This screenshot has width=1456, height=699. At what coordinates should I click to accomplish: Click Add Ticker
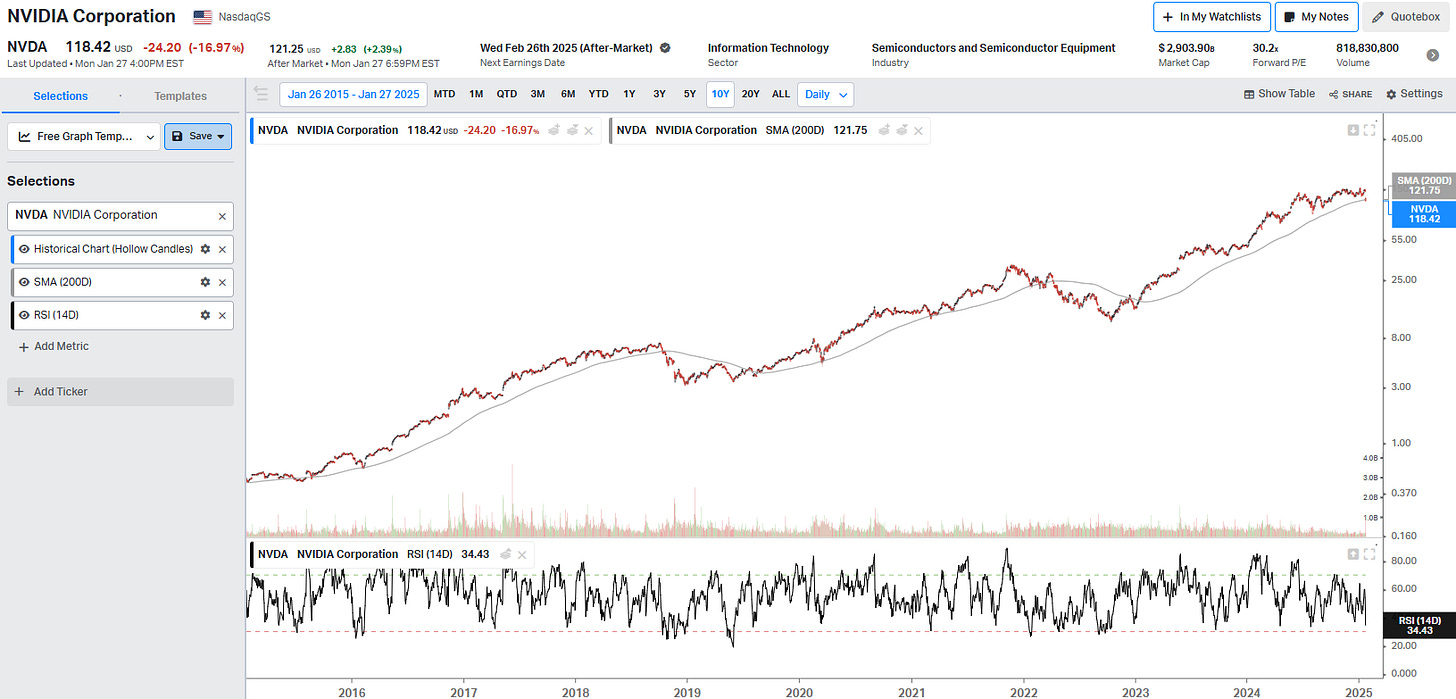[x=120, y=391]
